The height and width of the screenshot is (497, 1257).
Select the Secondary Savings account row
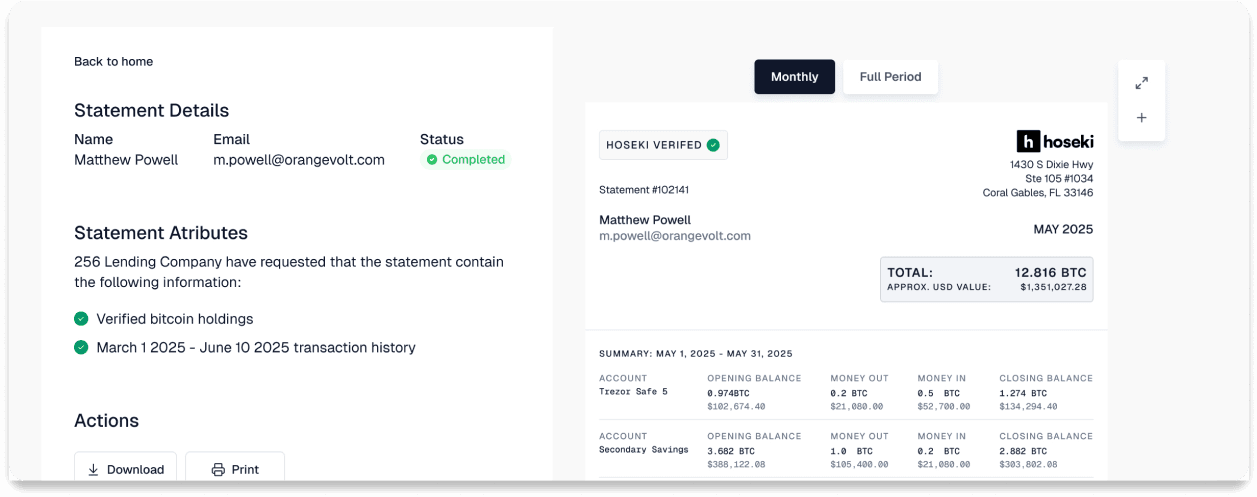point(845,451)
